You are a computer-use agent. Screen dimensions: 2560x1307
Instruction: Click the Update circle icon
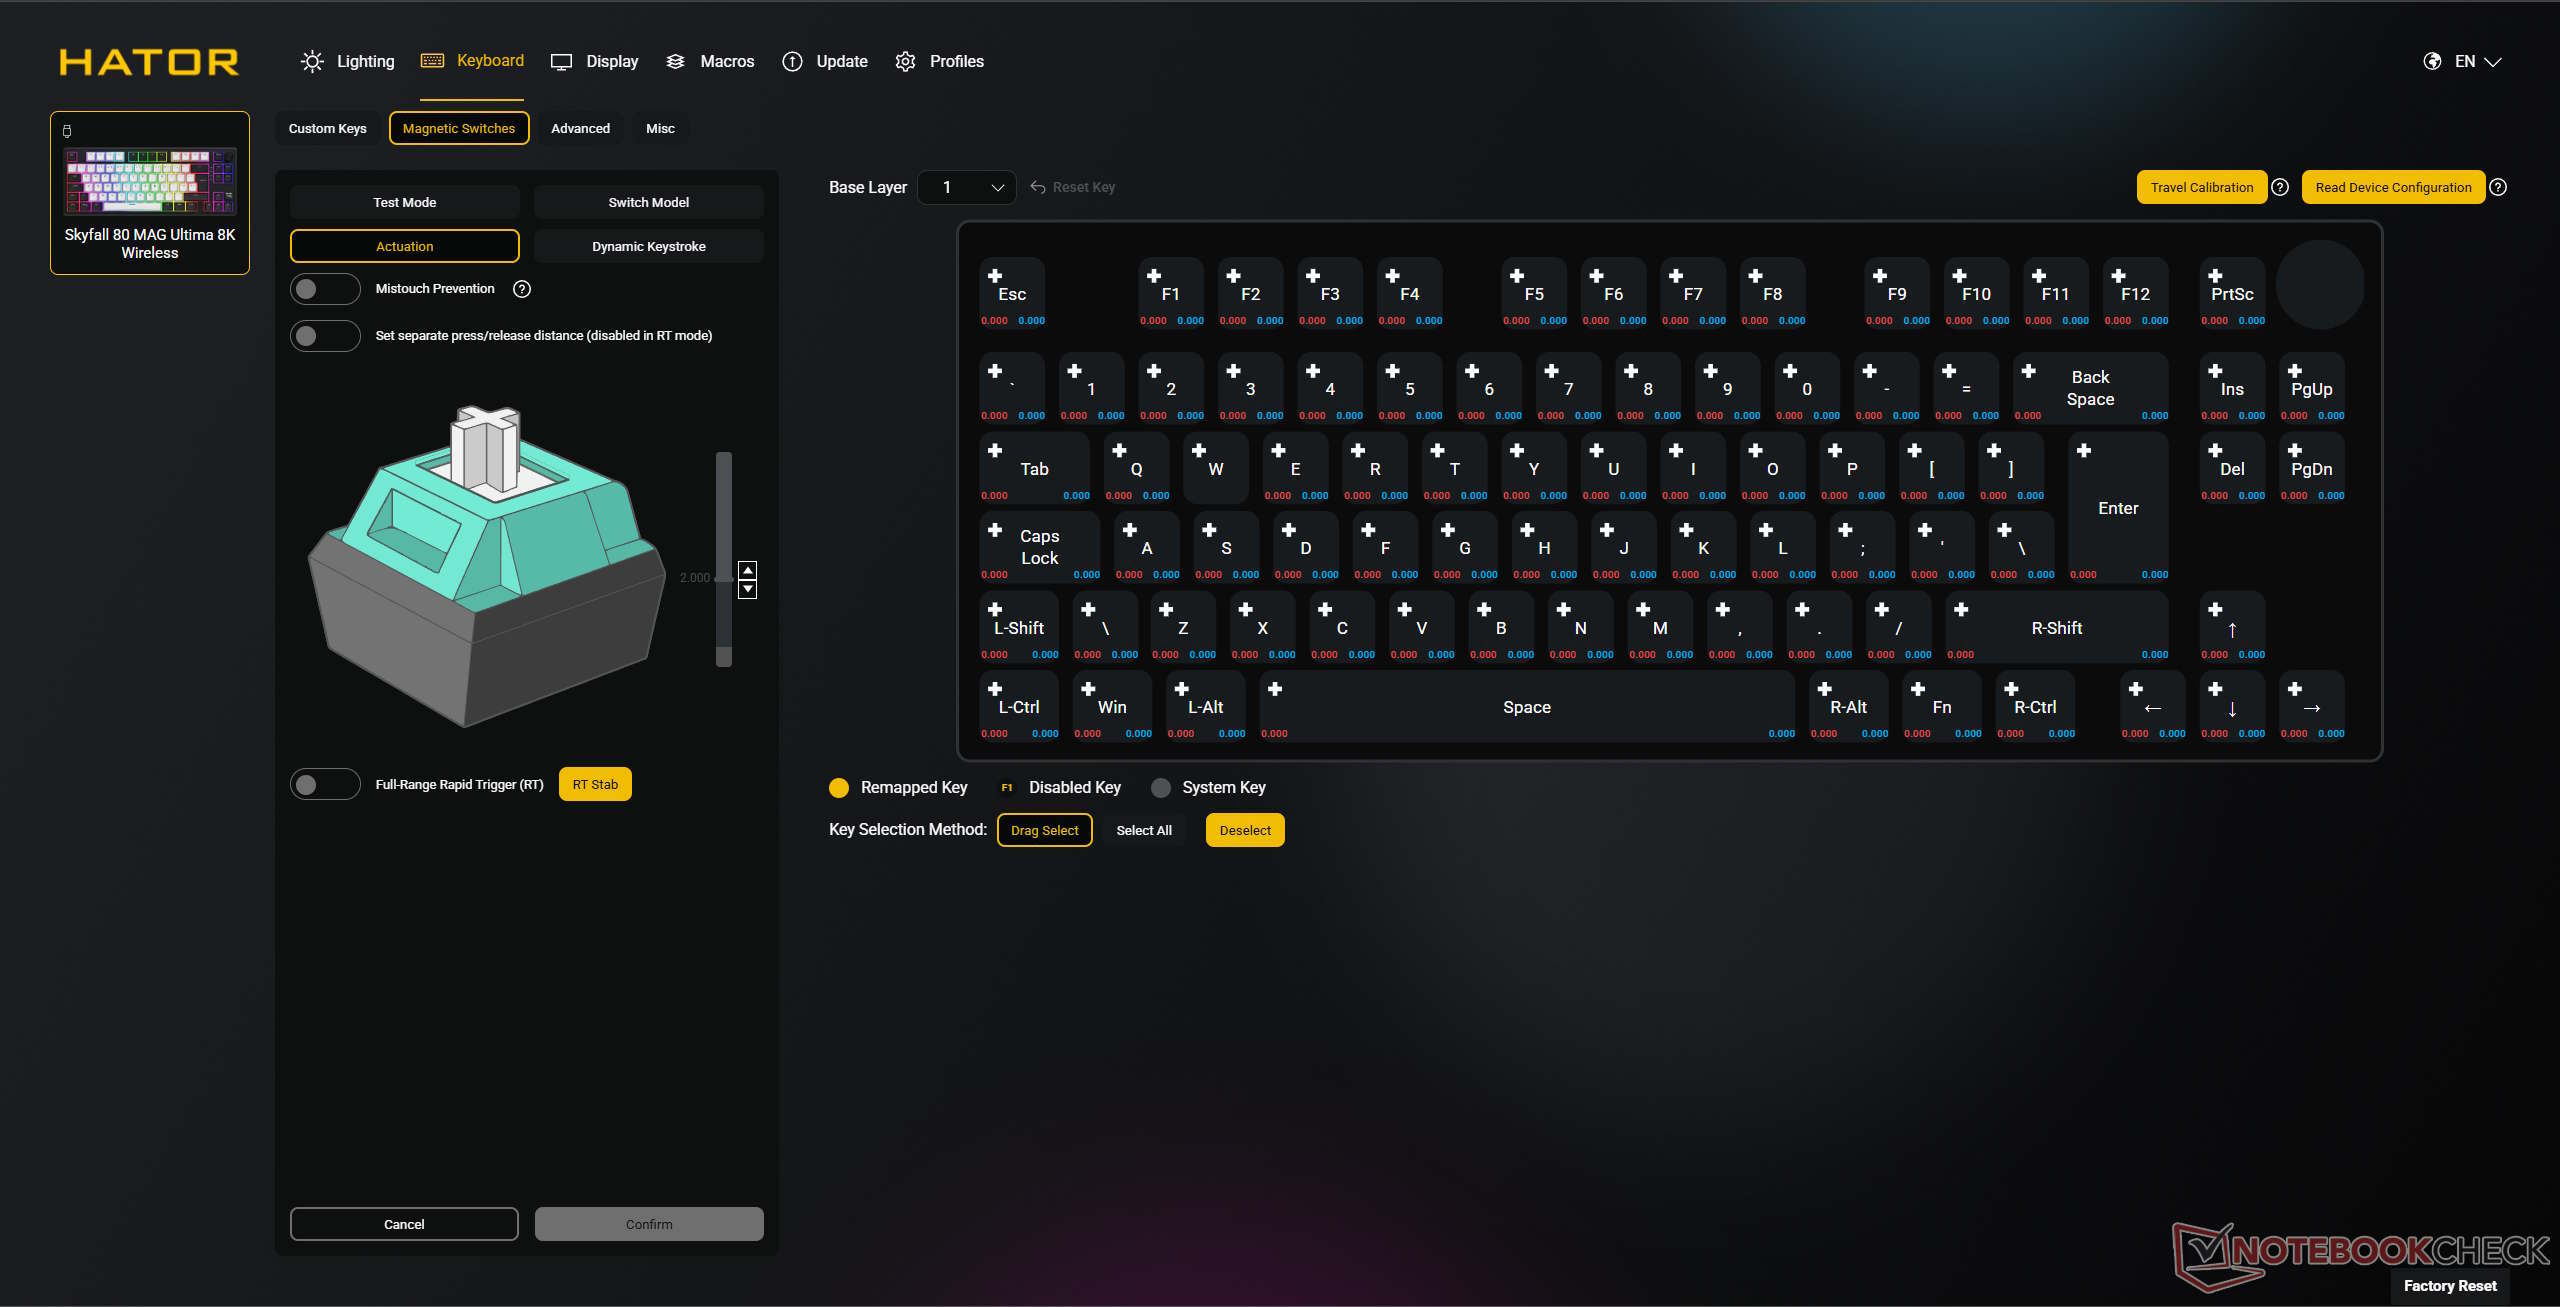coord(792,62)
